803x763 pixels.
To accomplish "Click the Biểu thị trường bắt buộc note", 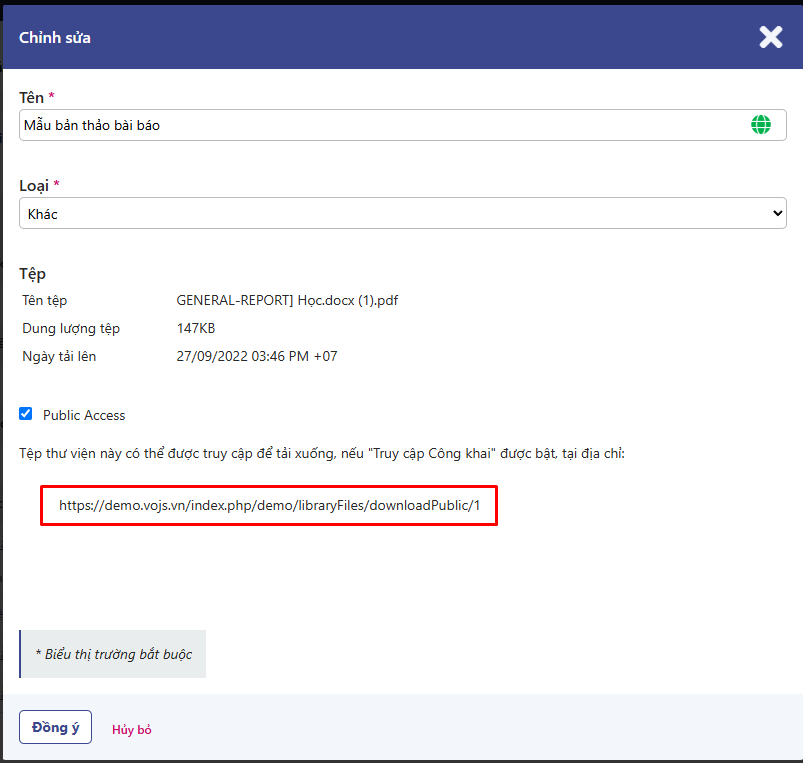I will (x=113, y=654).
